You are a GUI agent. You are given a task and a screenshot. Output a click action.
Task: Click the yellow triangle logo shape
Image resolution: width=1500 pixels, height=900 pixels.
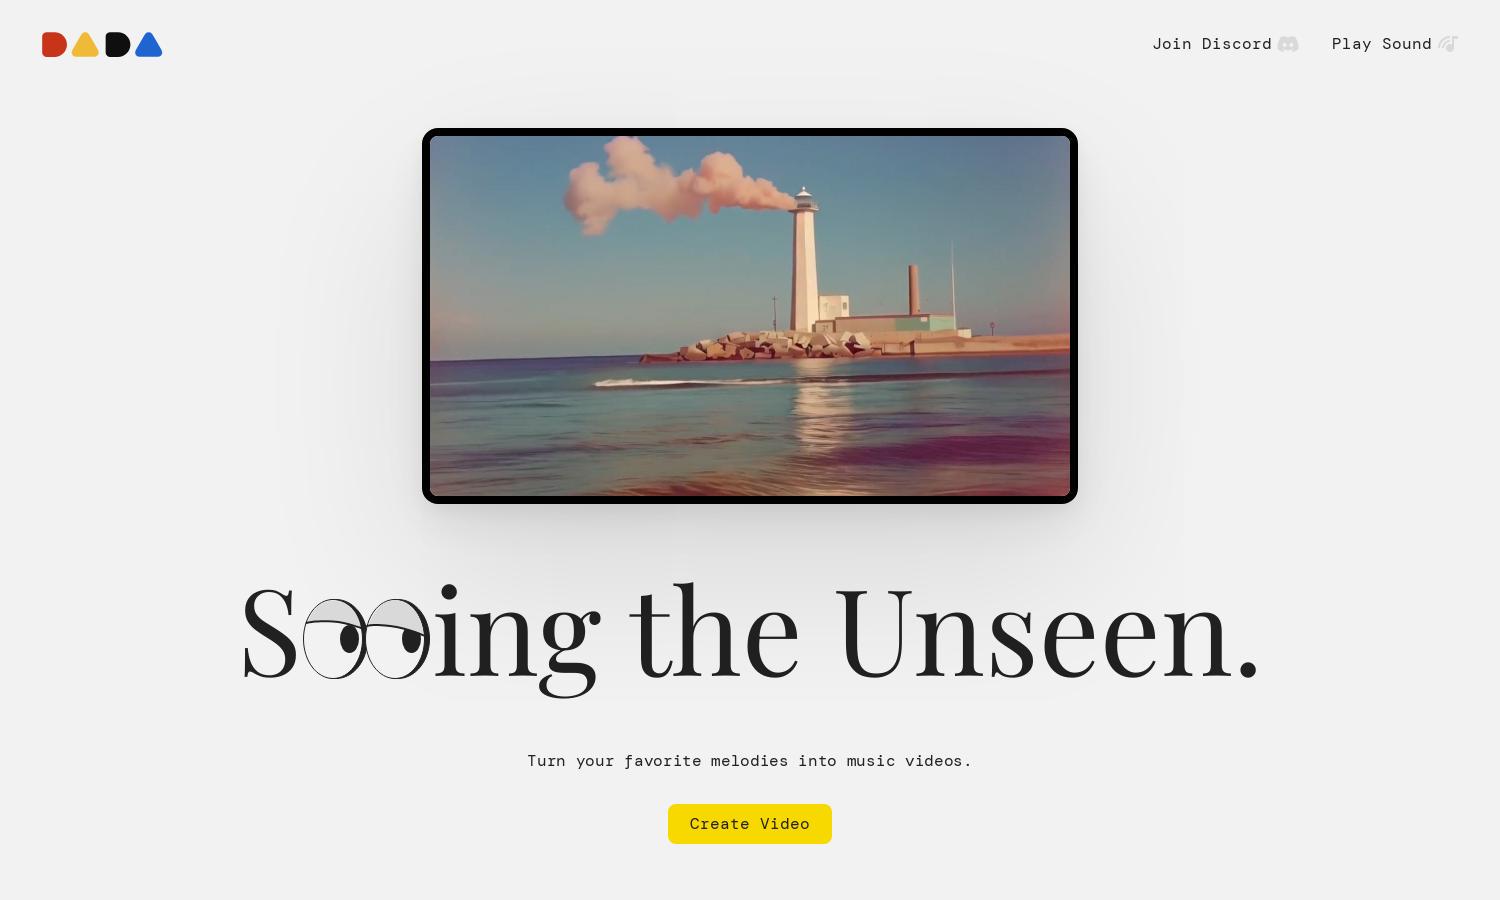[85, 45]
